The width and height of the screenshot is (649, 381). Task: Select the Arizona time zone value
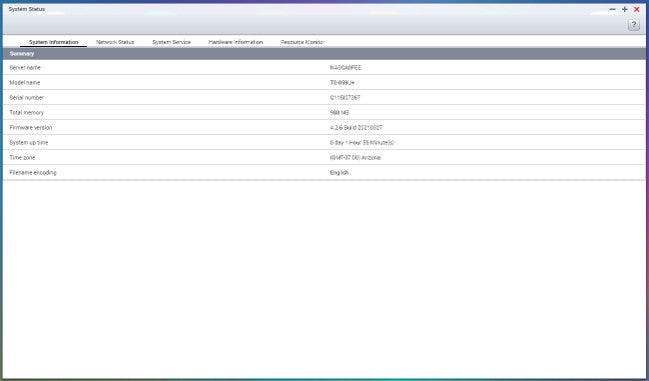pos(355,158)
